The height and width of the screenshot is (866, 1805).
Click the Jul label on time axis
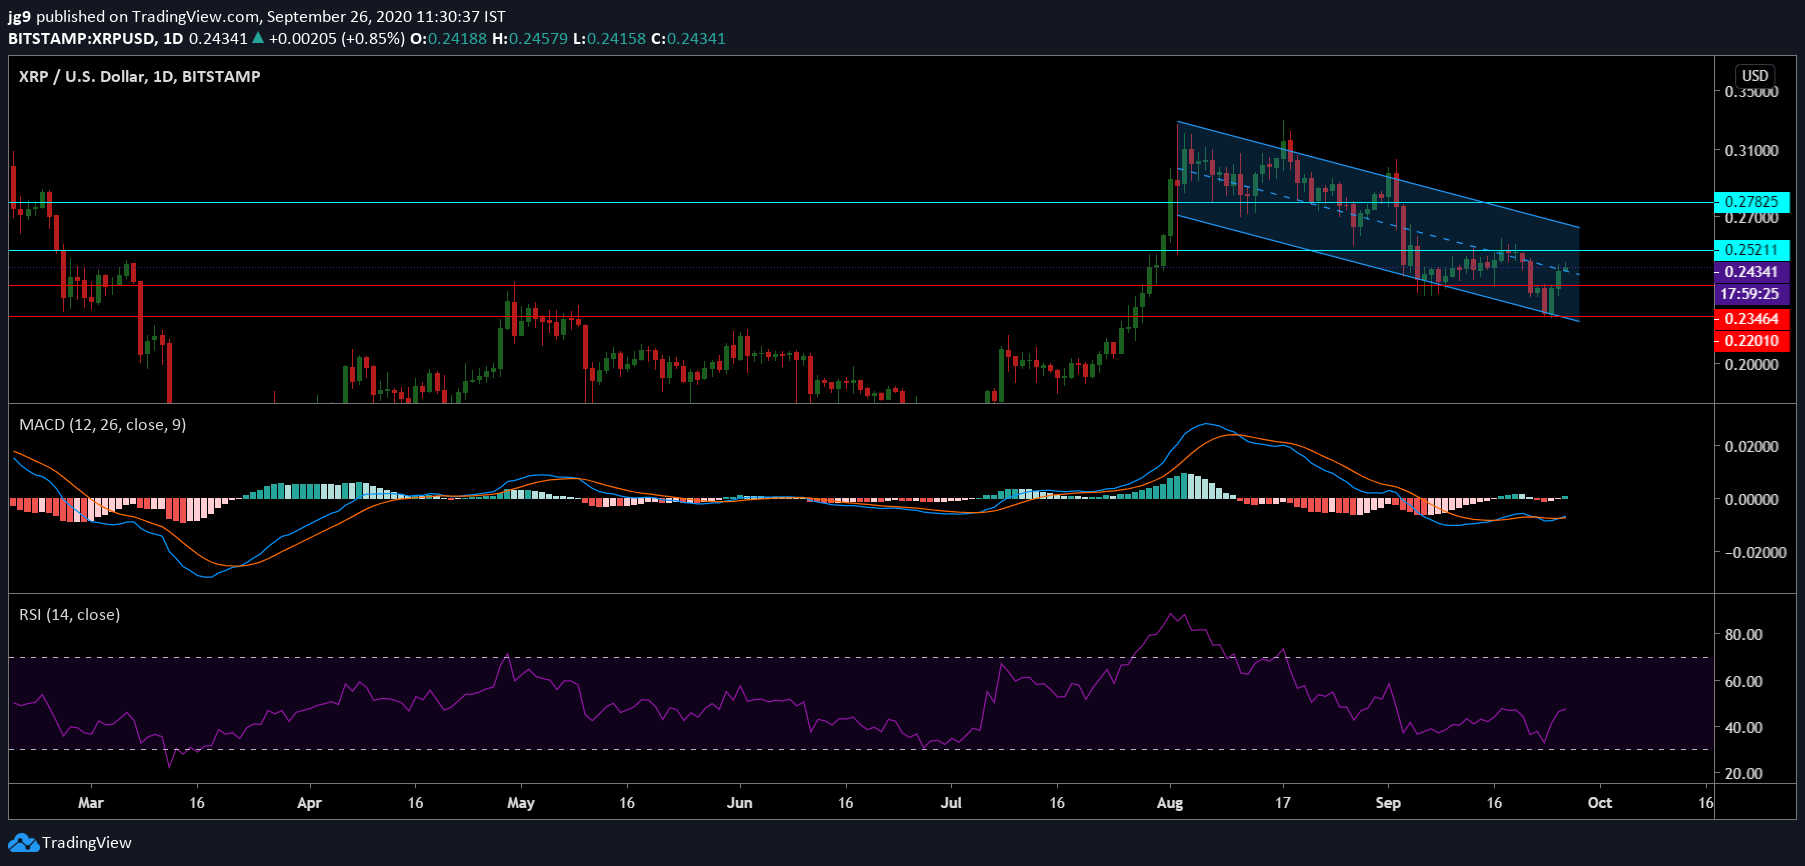pos(951,803)
